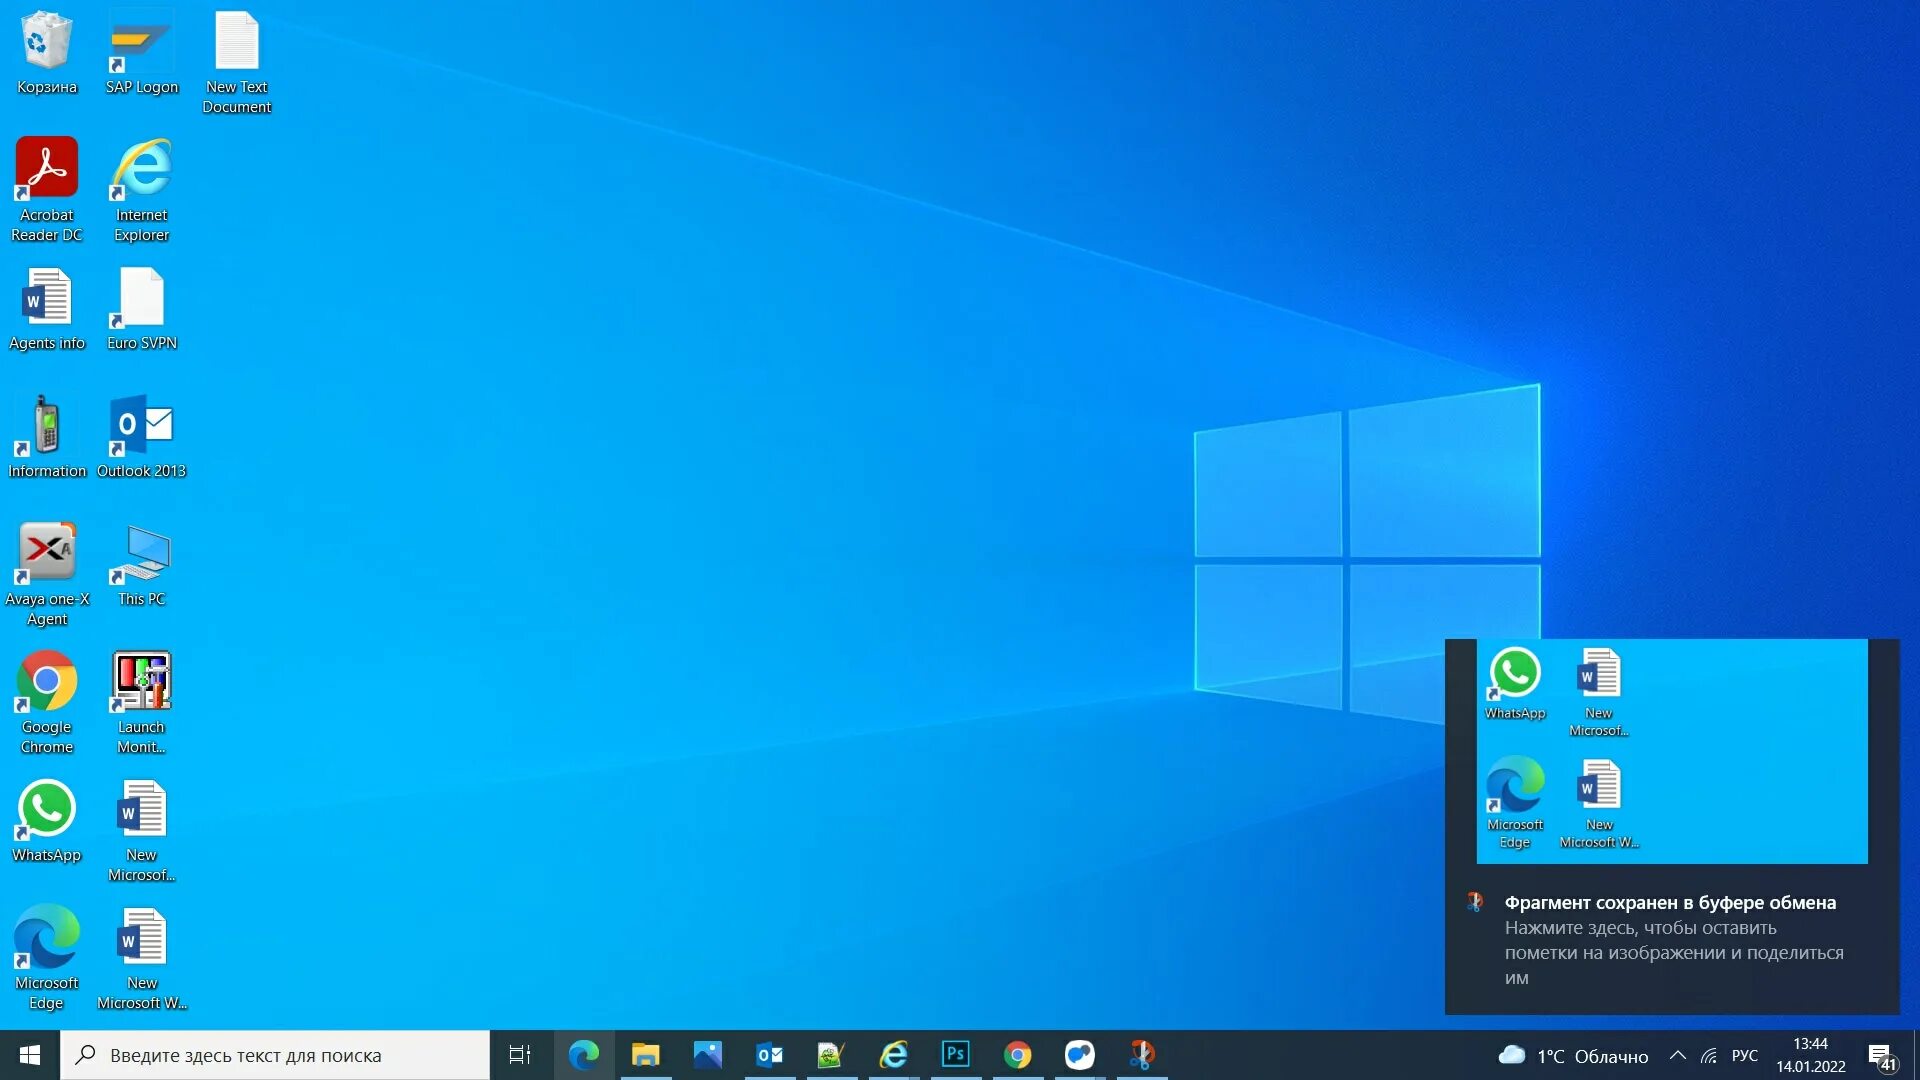Viewport: 1920px width, 1080px height.
Task: Select the Outlook 2013 desktop shortcut
Action: click(141, 437)
